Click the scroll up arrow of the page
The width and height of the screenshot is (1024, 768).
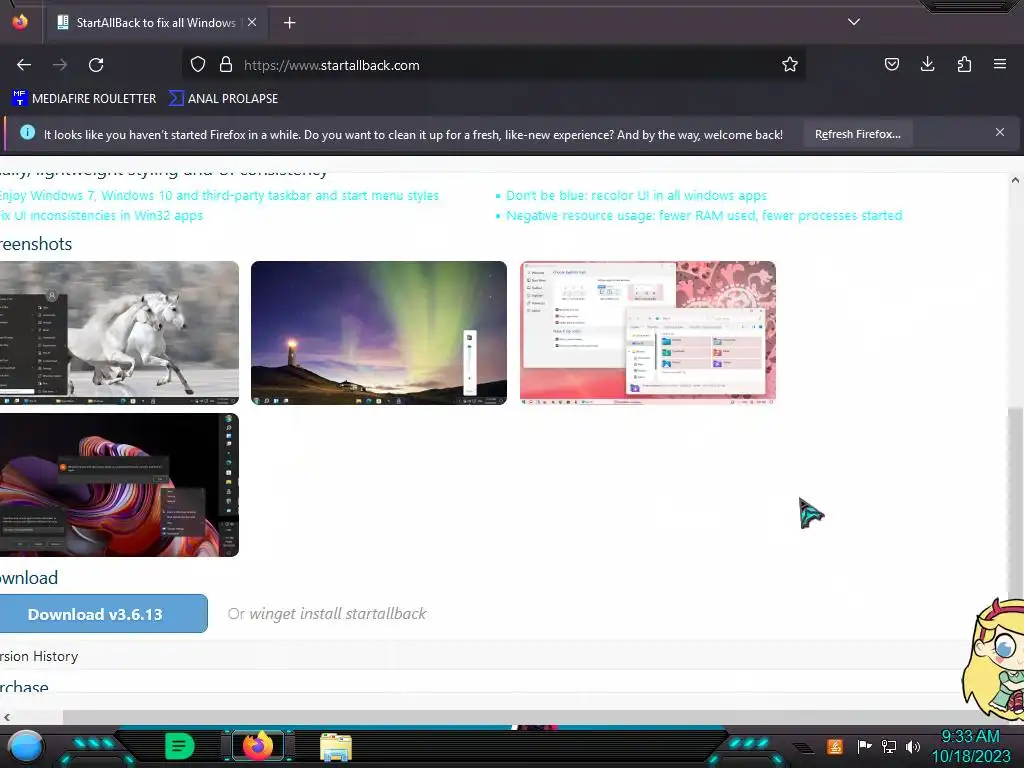[1015, 180]
